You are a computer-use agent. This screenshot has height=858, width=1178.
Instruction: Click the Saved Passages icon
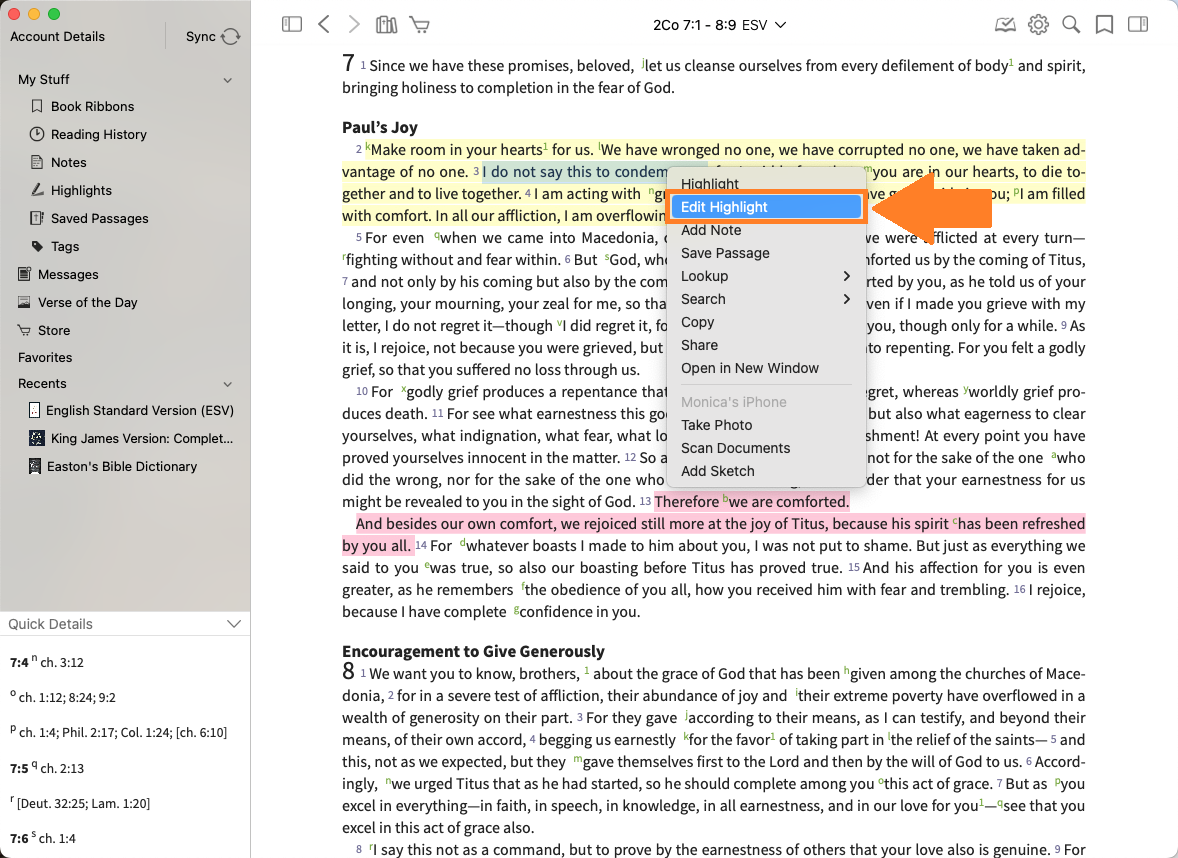pyautogui.click(x=36, y=218)
